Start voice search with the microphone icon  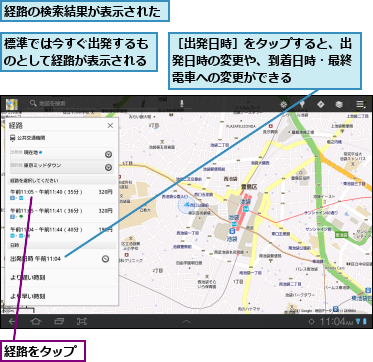(x=182, y=104)
